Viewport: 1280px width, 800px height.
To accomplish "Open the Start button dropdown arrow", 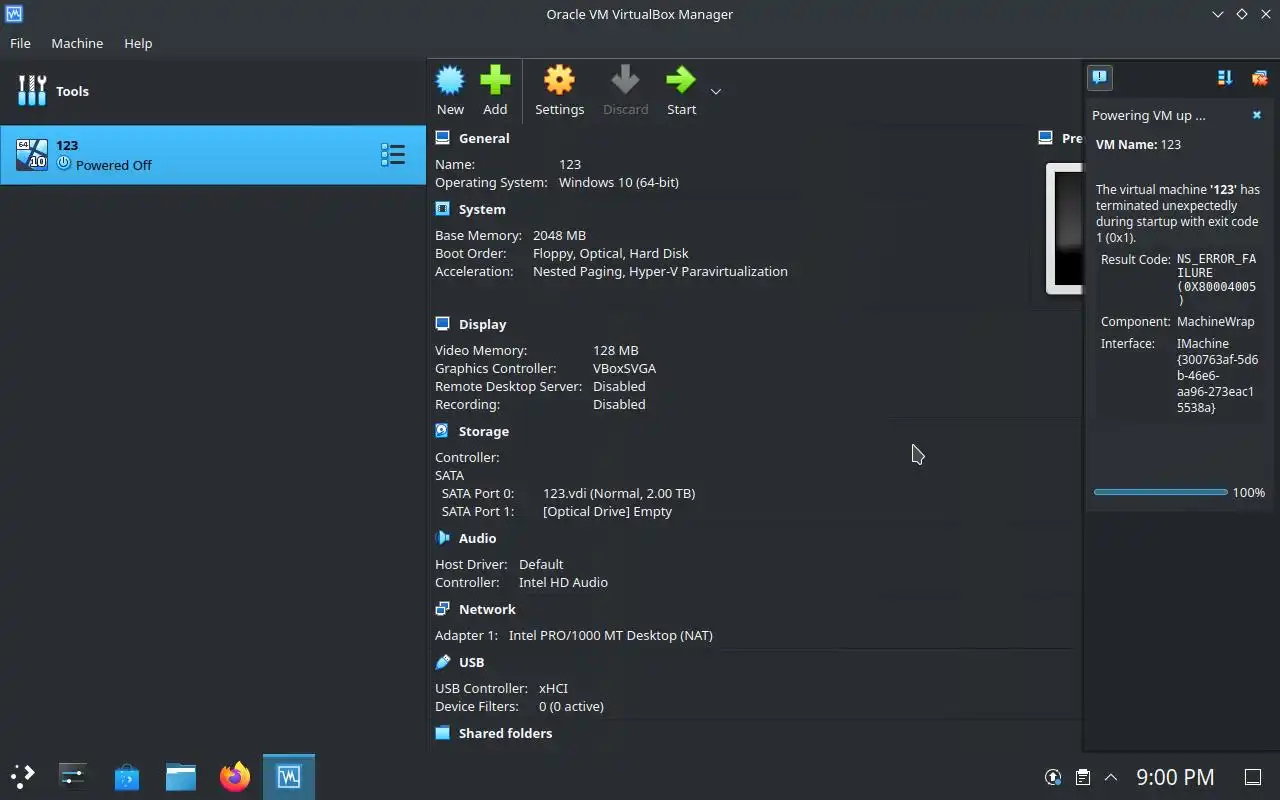I will pos(715,91).
